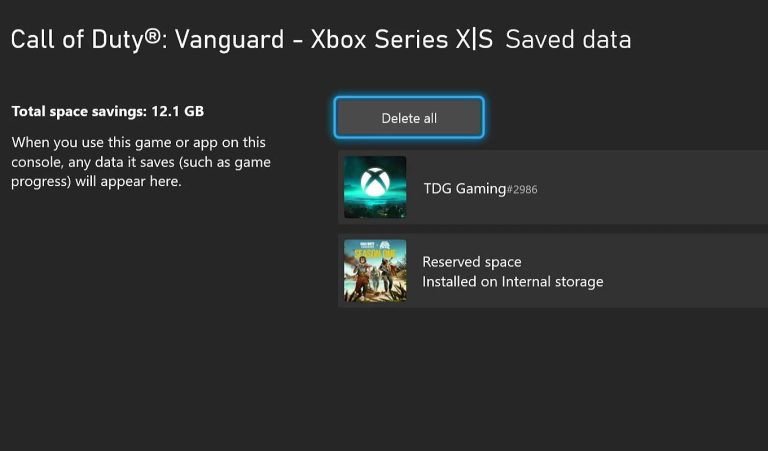This screenshot has height=451, width=768.
Task: Click Xbox Series X|S in the title
Action: pyautogui.click(x=402, y=40)
